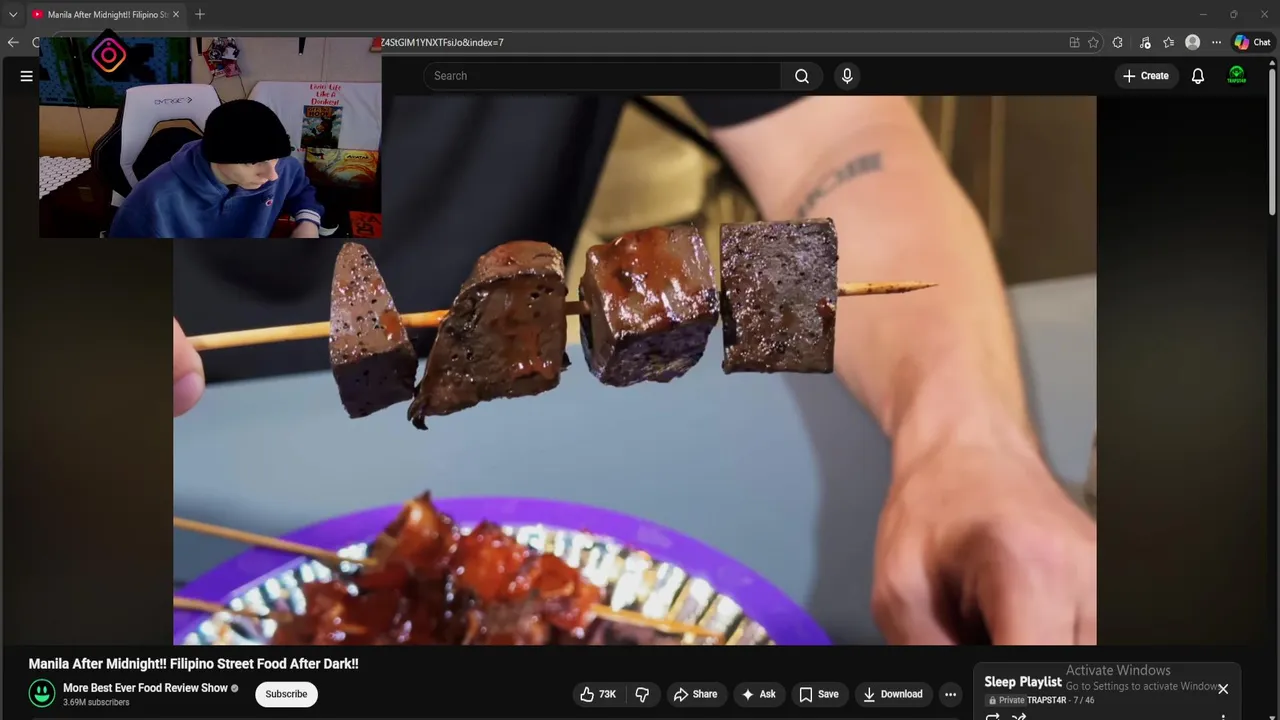Click the address bar URL text

pyautogui.click(x=442, y=42)
